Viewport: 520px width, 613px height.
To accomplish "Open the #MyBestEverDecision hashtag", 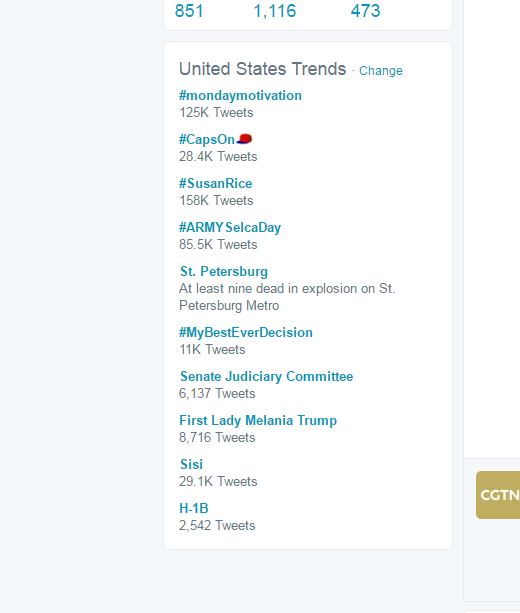I will tap(246, 333).
